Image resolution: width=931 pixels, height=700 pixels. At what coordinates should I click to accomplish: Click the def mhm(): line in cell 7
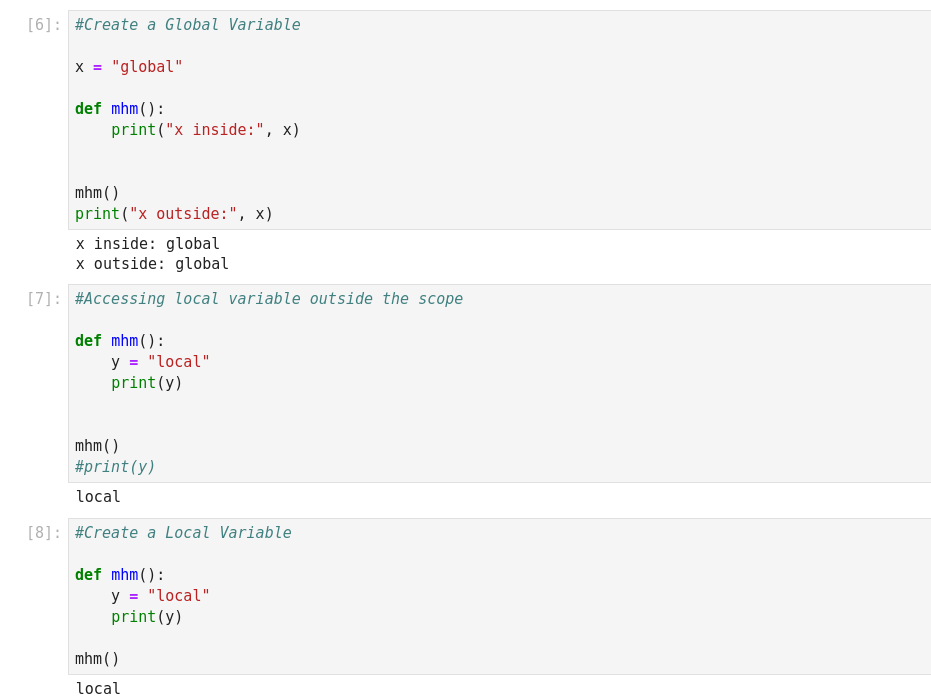[x=120, y=341]
